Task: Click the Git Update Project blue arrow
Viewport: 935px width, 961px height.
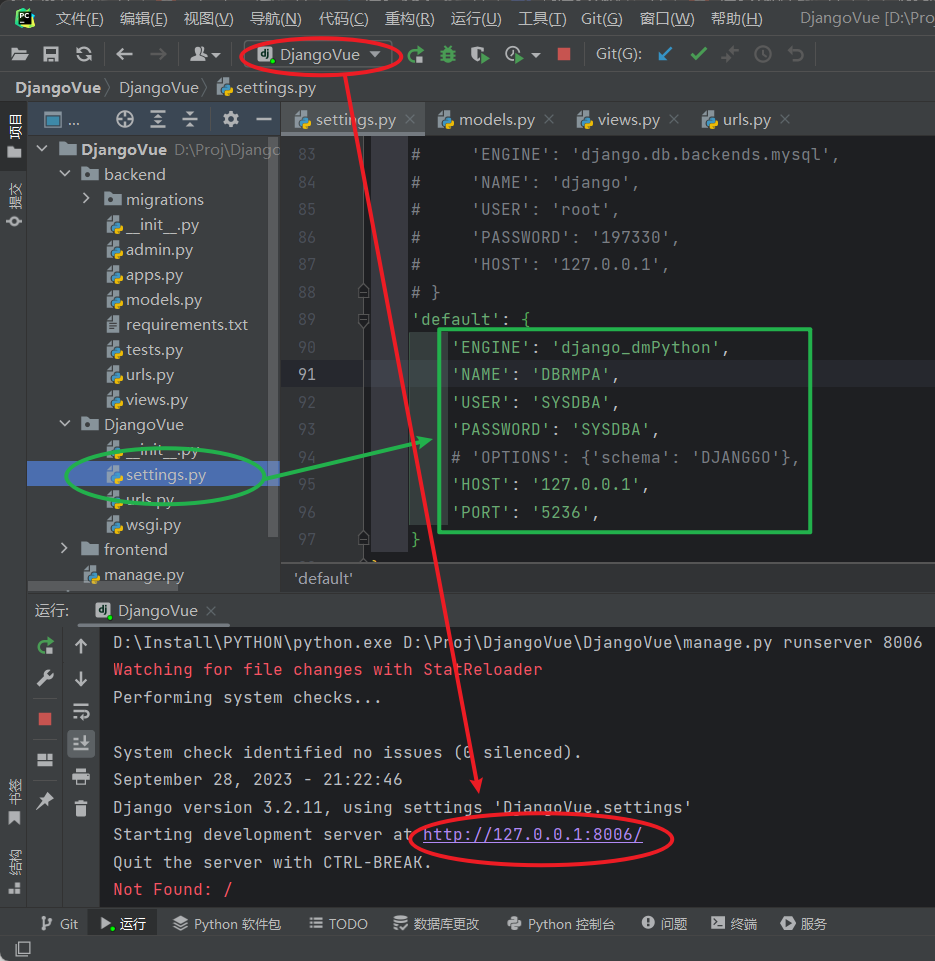Action: (x=665, y=55)
